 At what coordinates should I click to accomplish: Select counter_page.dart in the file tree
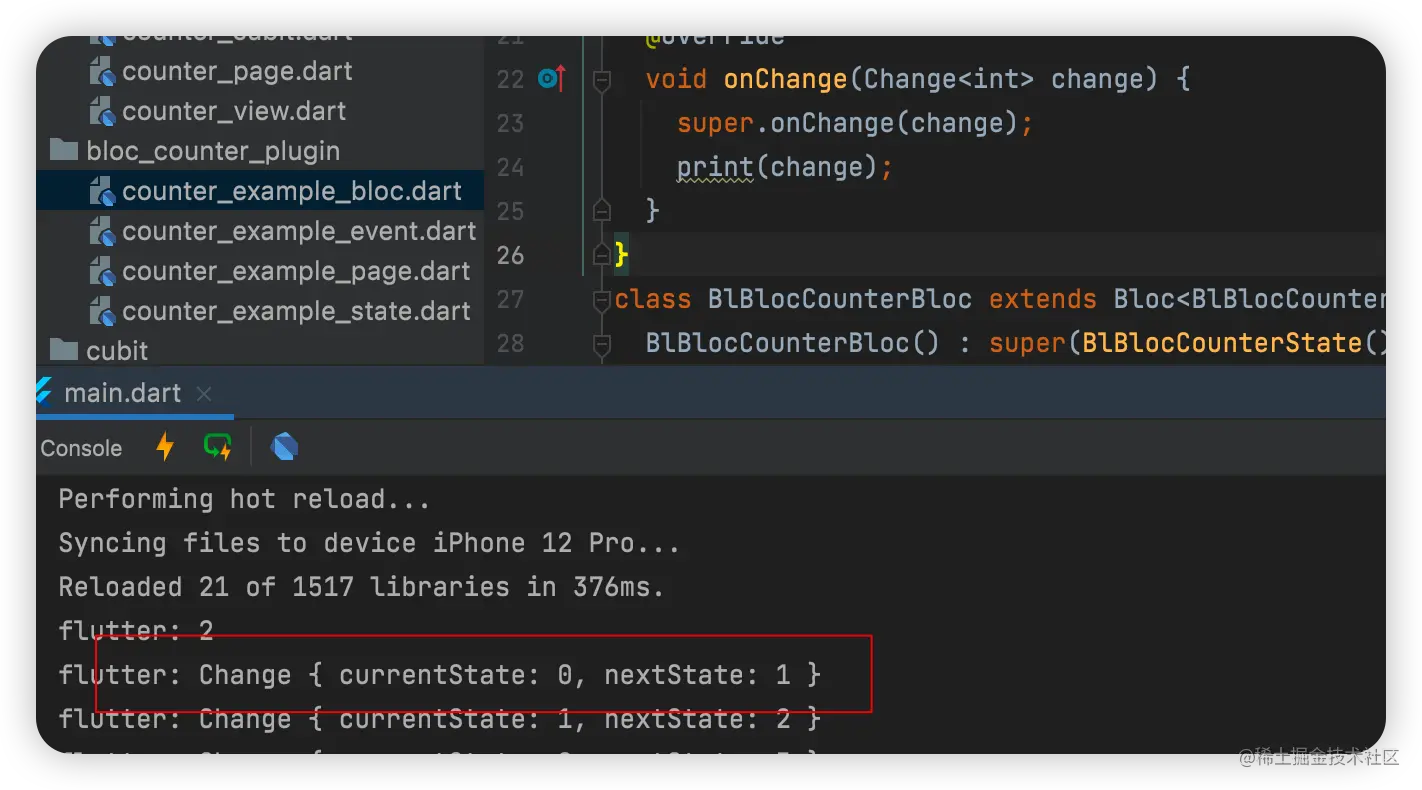click(x=237, y=71)
